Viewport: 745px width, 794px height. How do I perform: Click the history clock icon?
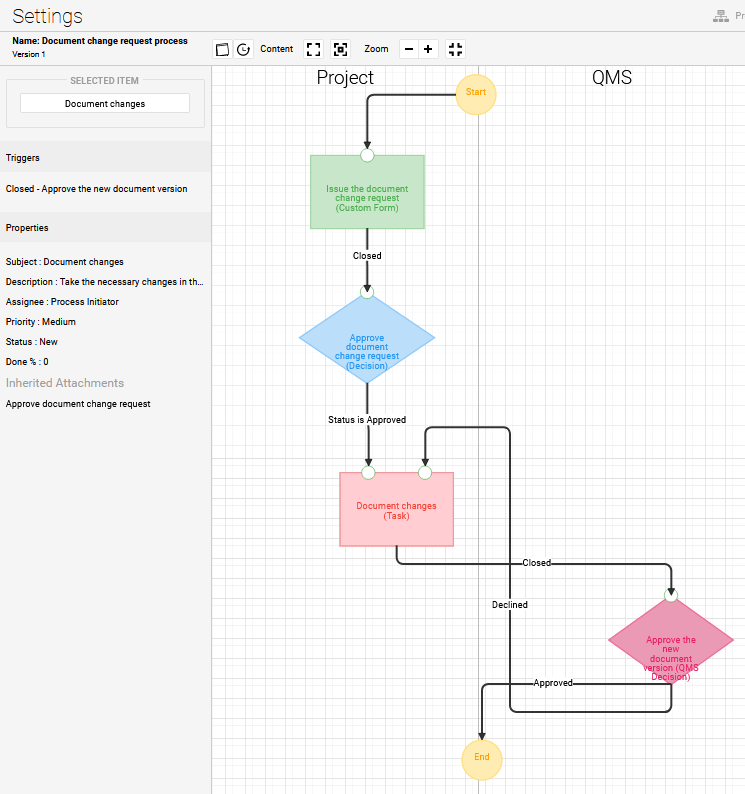pos(243,49)
